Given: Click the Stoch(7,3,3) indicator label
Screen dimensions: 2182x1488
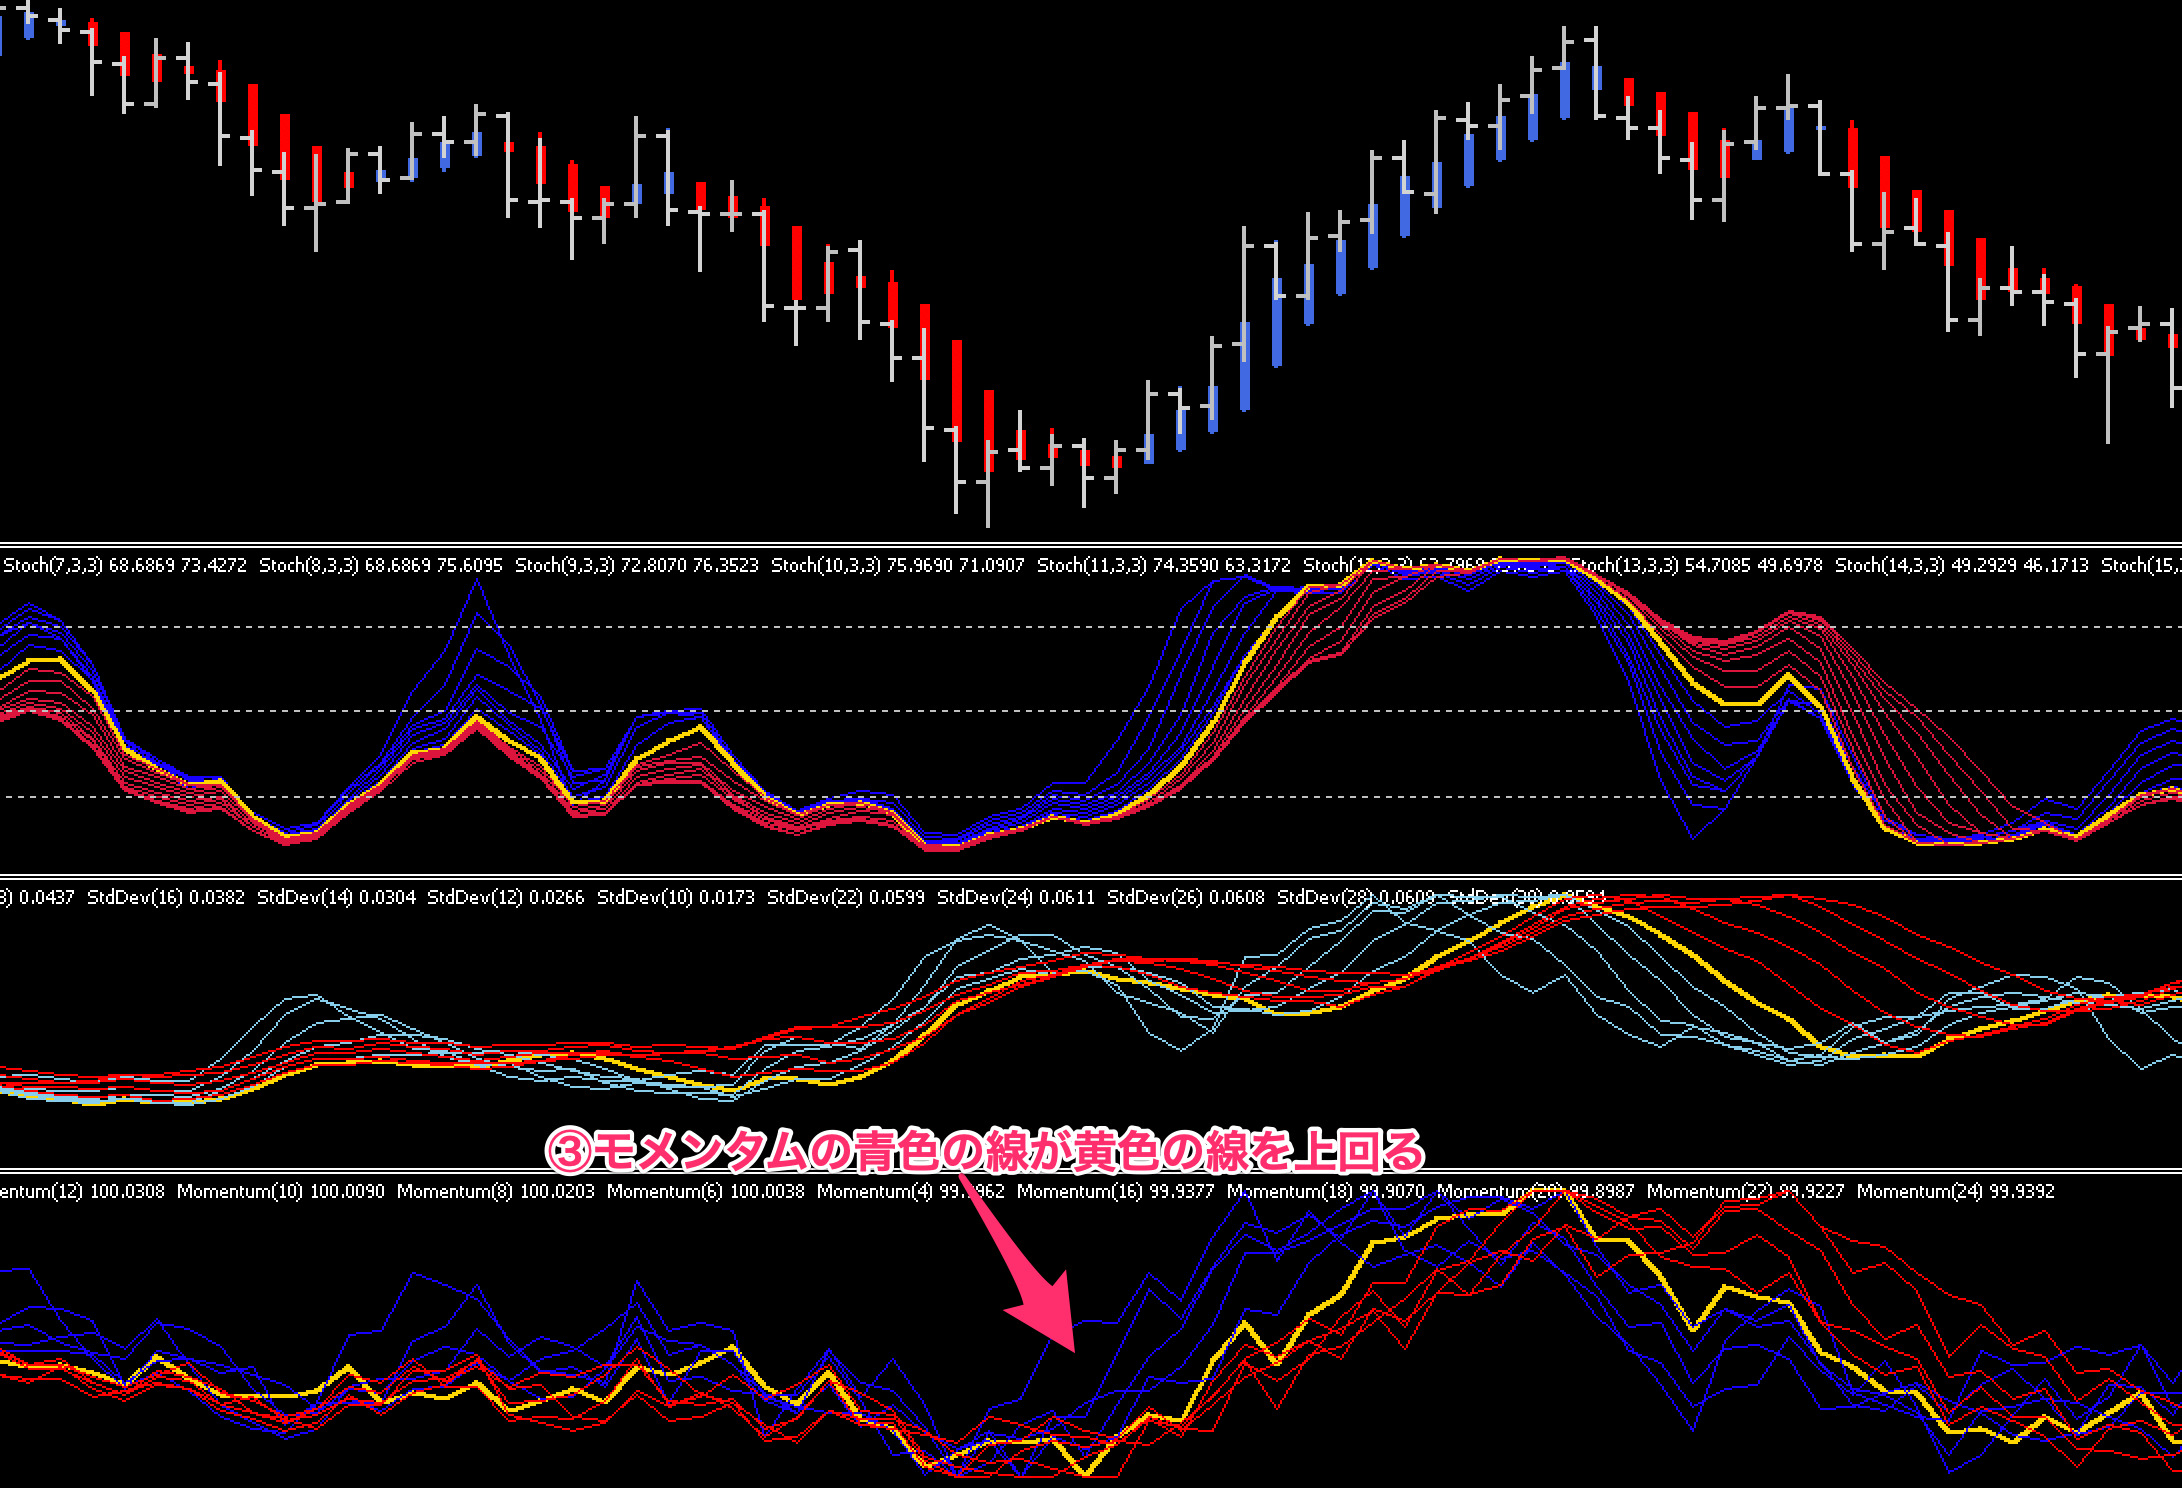Looking at the screenshot, I should tap(125, 565).
